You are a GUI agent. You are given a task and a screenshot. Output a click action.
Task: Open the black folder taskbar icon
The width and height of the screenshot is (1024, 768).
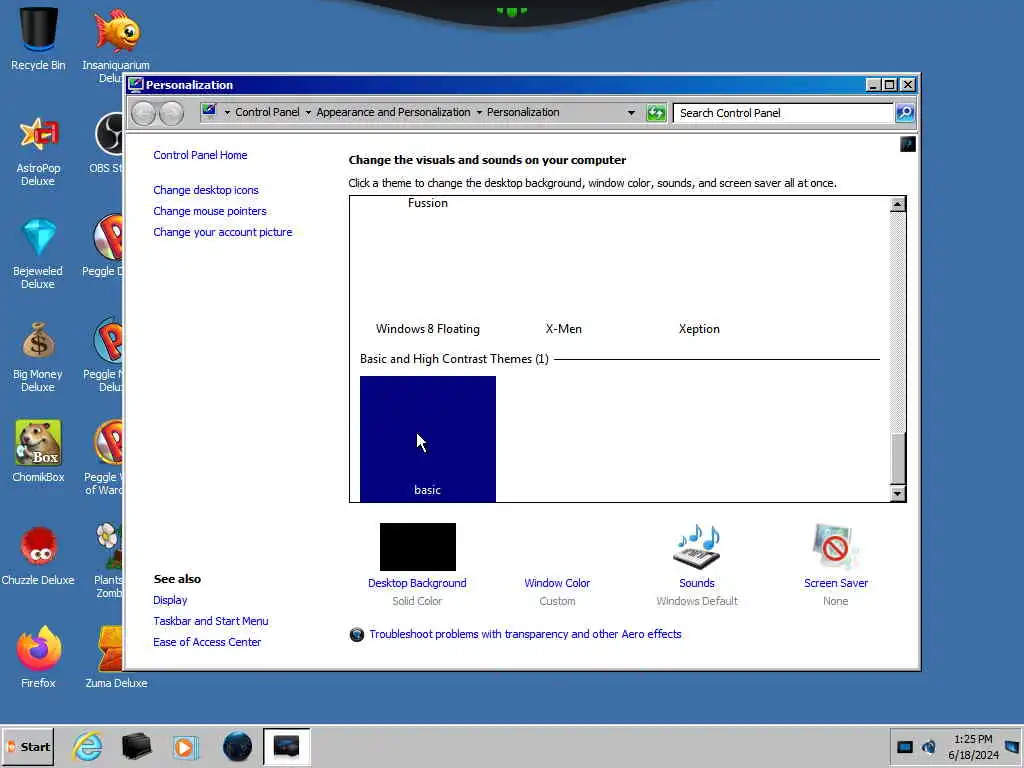pyautogui.click(x=136, y=746)
